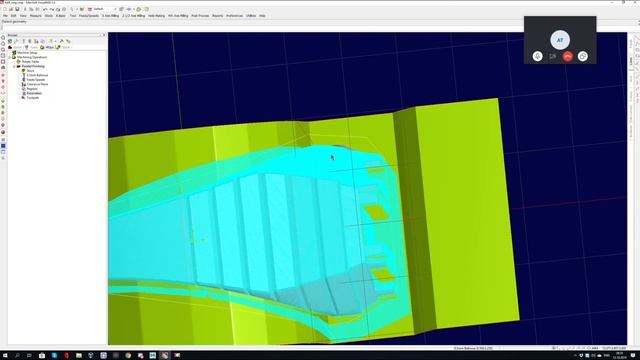640x360 pixels.
Task: Select the Machining Operations tree item
Action: [x=32, y=57]
